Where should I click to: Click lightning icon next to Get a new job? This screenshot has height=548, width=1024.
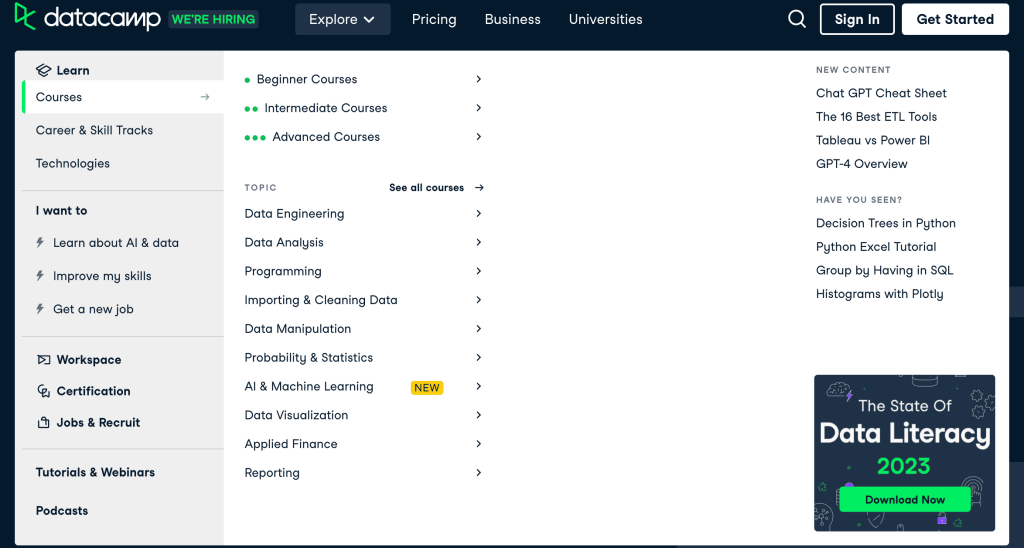click(x=40, y=309)
